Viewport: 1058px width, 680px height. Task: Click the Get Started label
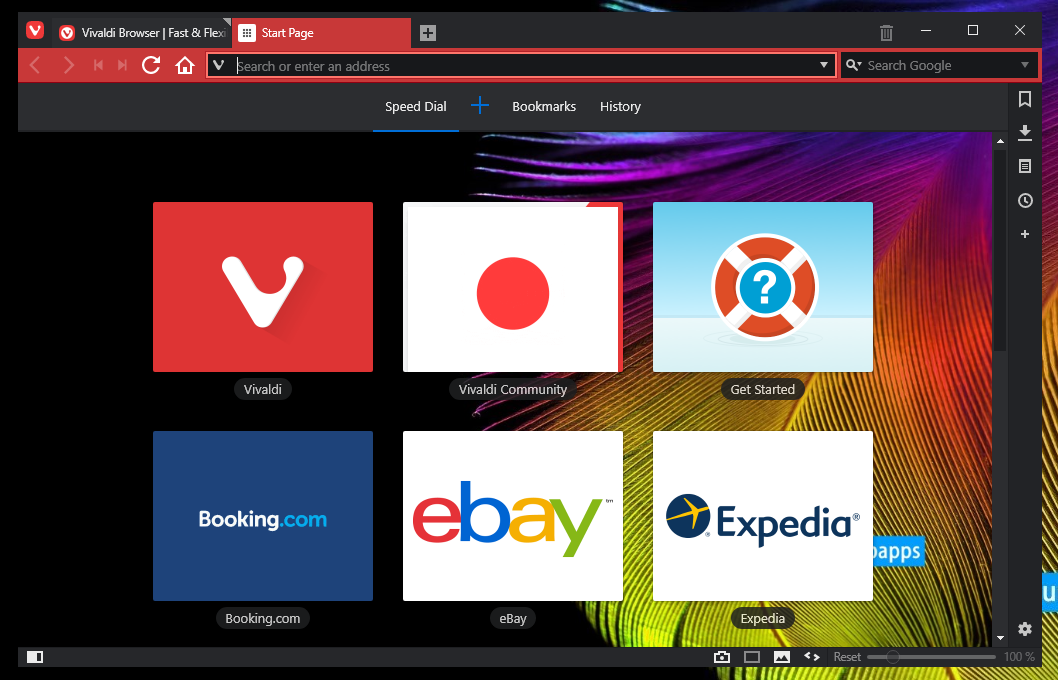pos(762,389)
